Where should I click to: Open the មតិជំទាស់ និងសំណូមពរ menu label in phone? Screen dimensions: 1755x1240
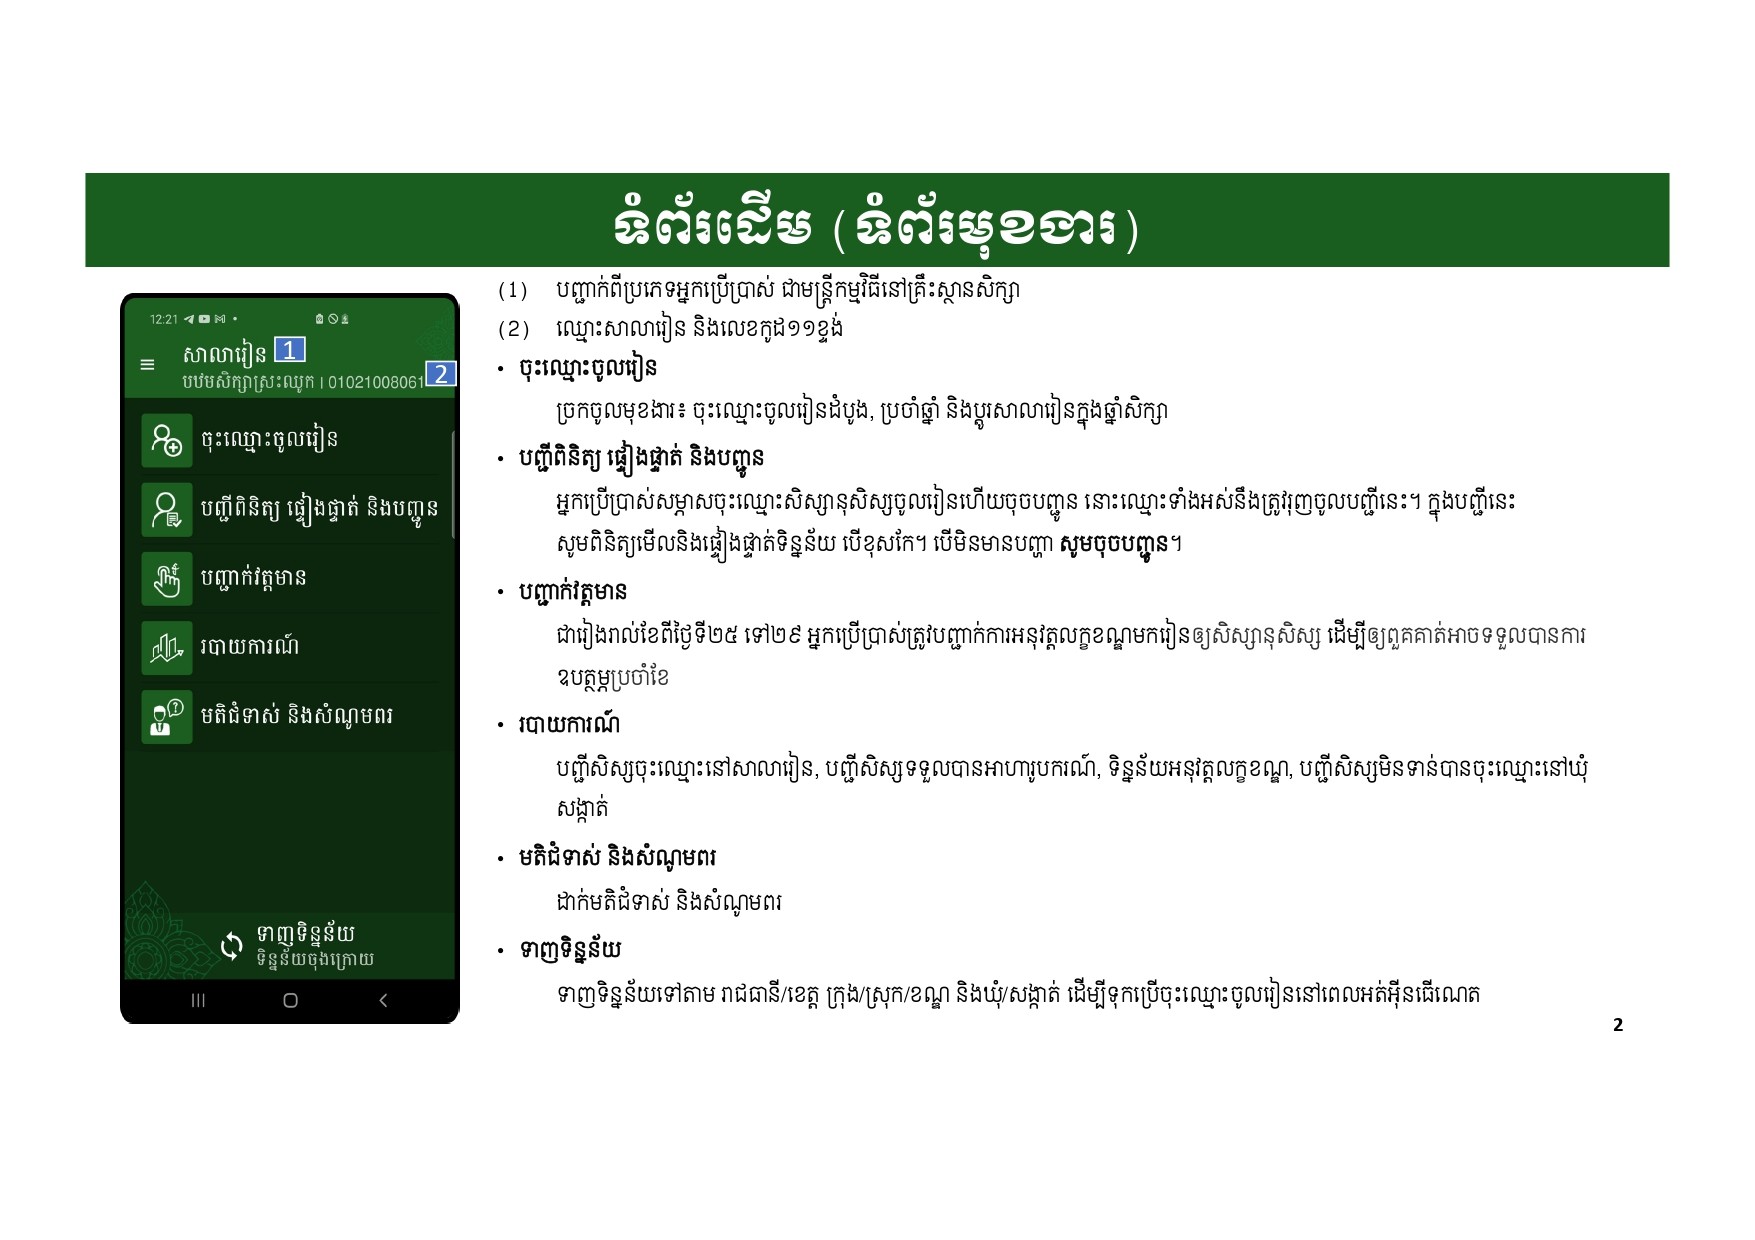[296, 716]
